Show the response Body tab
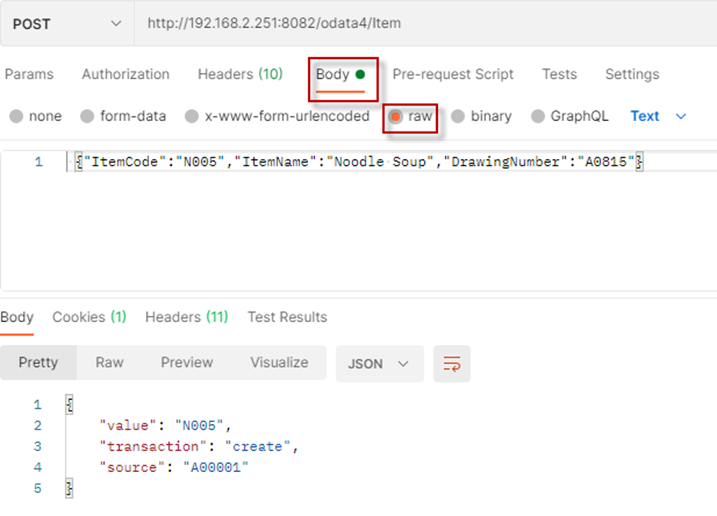 point(17,317)
